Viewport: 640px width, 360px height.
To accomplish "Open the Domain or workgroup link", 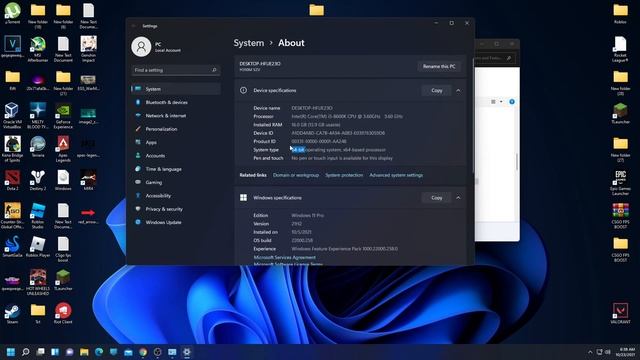I will coord(296,175).
